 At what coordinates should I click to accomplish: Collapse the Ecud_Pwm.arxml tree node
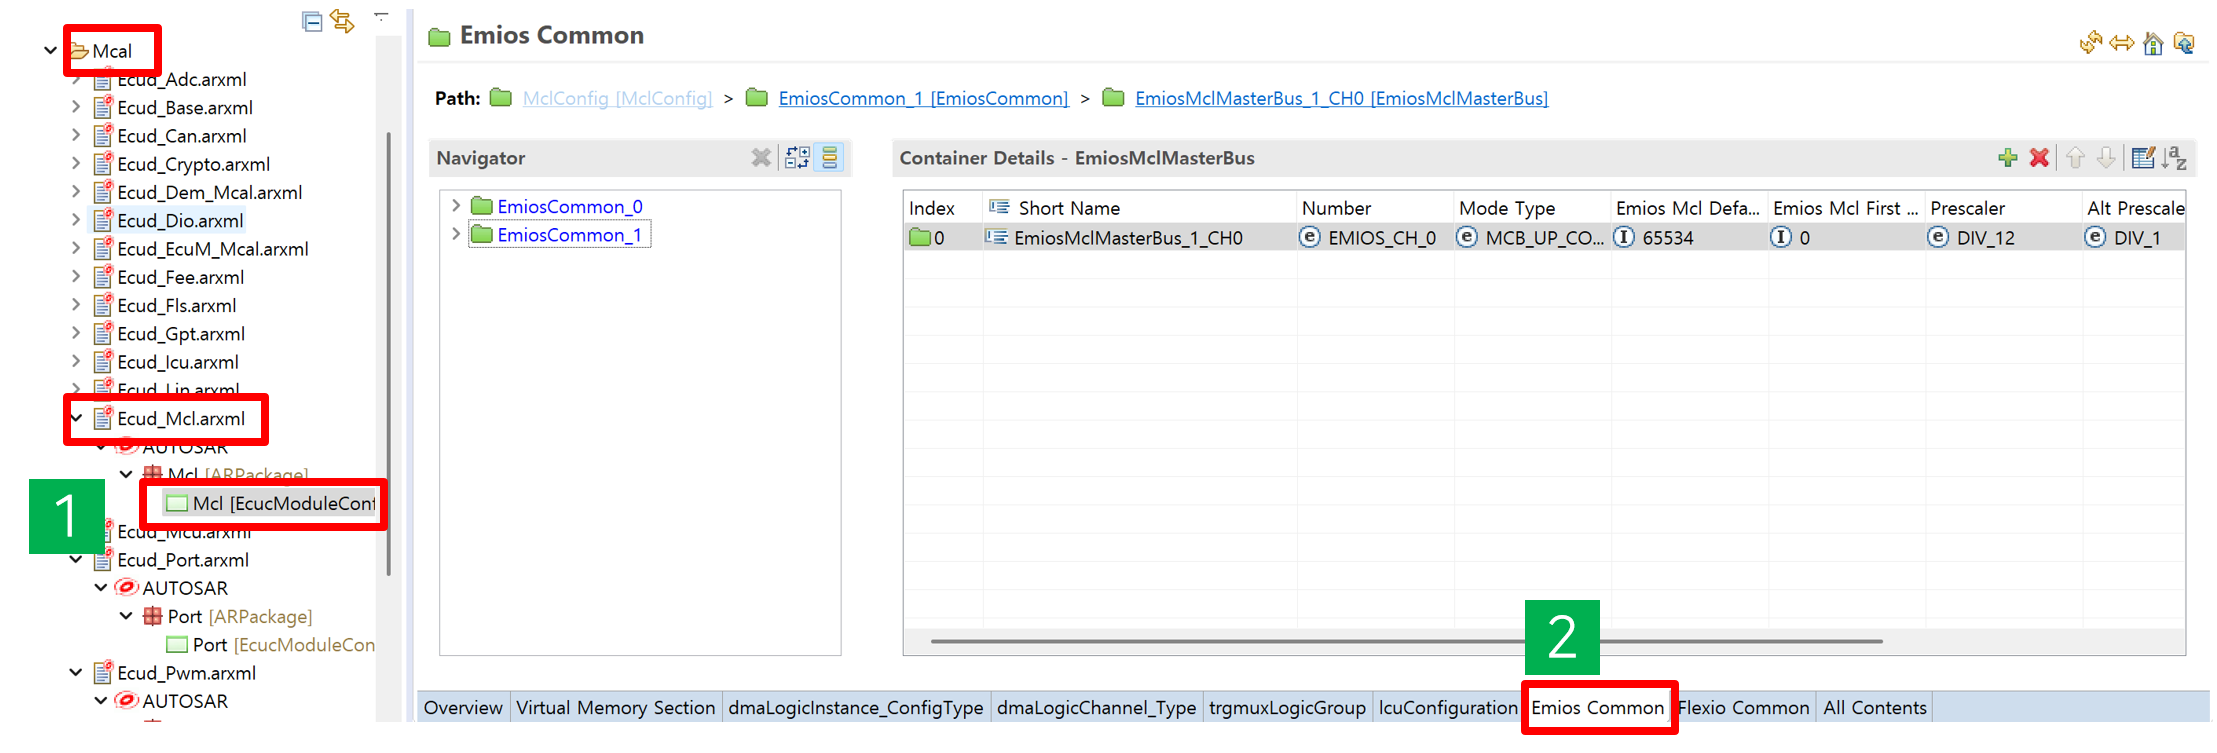(76, 673)
